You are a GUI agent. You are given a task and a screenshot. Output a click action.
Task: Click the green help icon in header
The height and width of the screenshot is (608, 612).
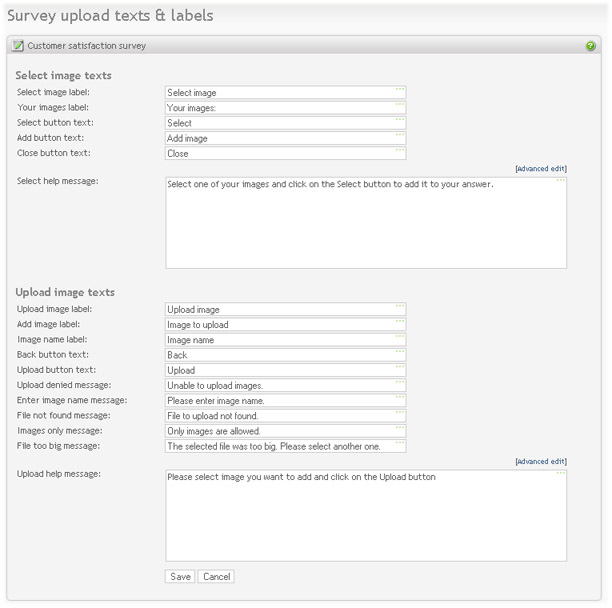click(x=590, y=46)
